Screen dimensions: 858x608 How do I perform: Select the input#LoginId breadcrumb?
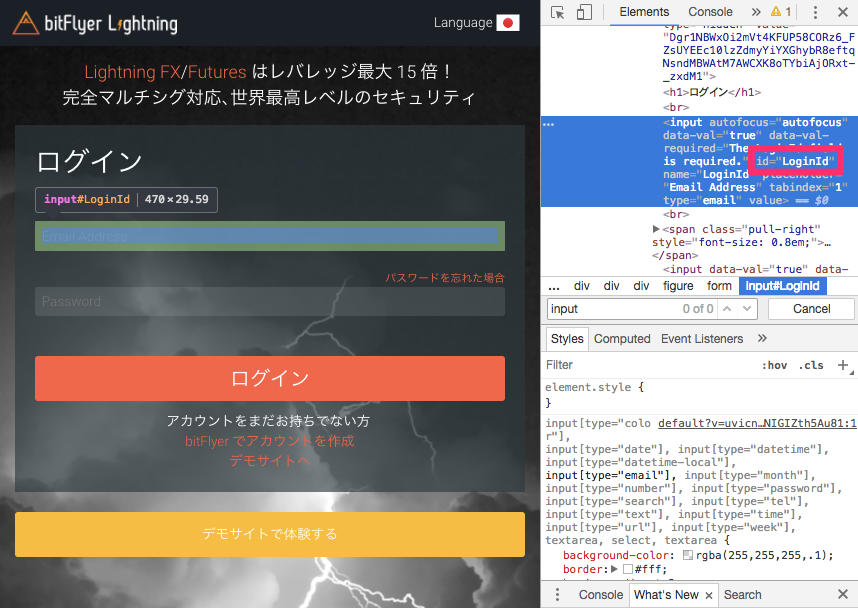tap(782, 286)
